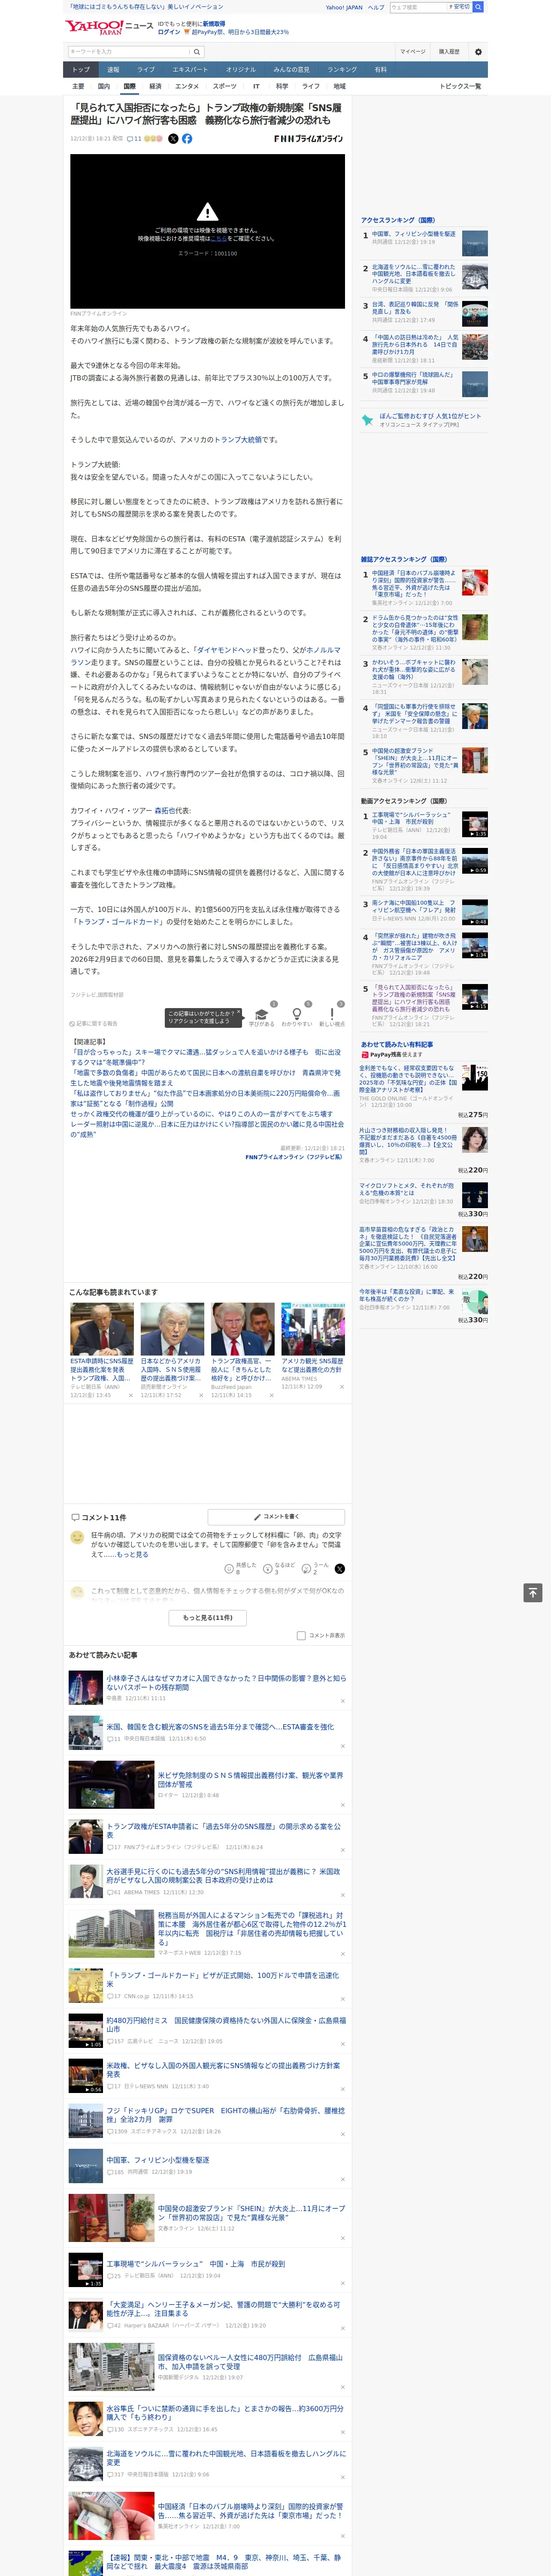The width and height of the screenshot is (551, 2576).
Task: Open the article comment count bubble (11)
Action: 134,139
